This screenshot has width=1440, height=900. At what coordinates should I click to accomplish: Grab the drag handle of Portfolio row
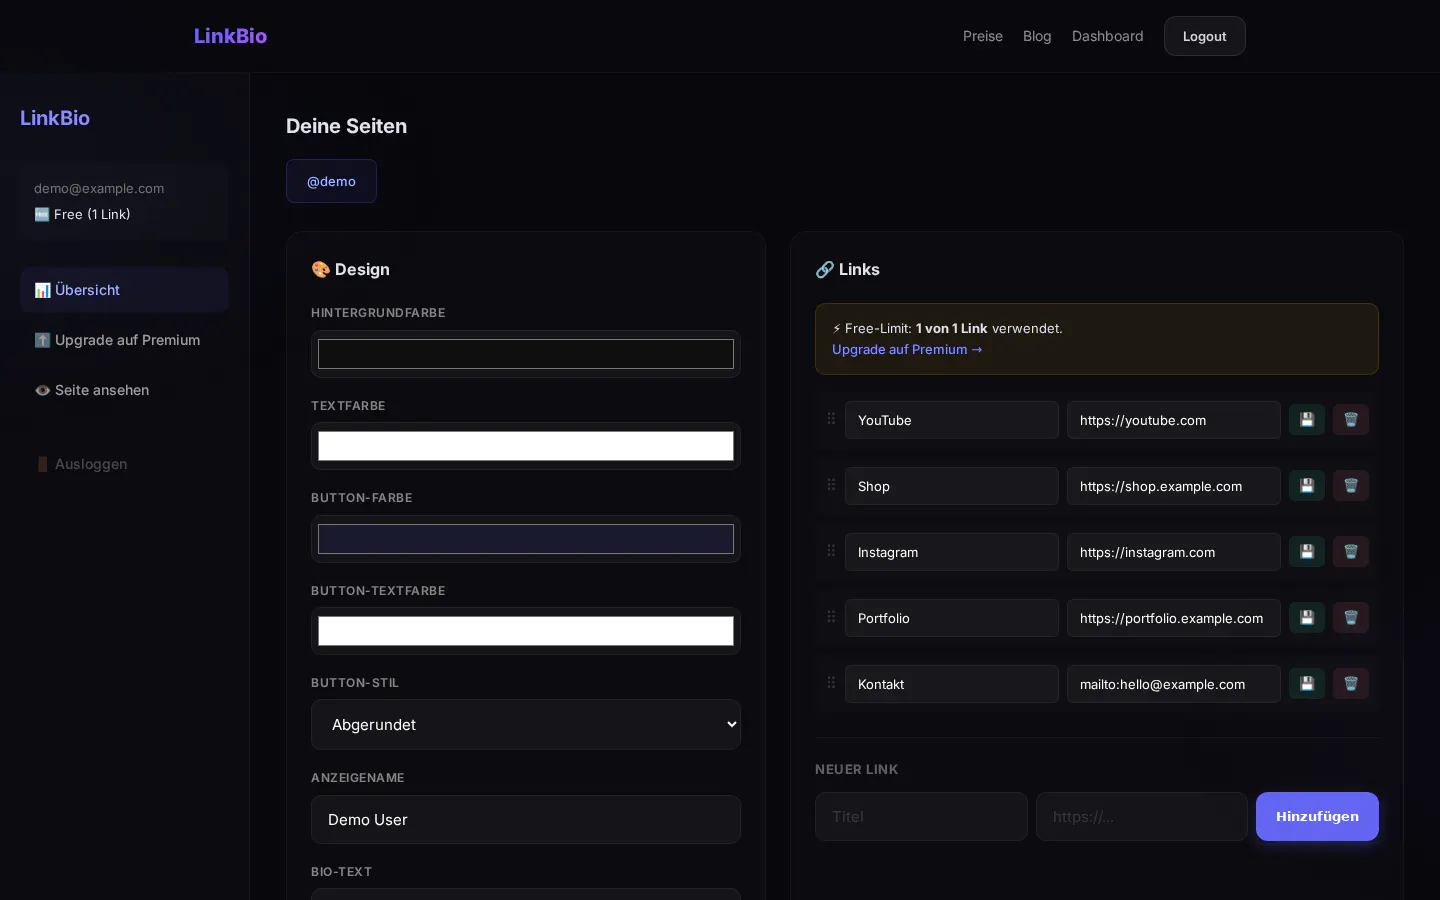(x=831, y=617)
